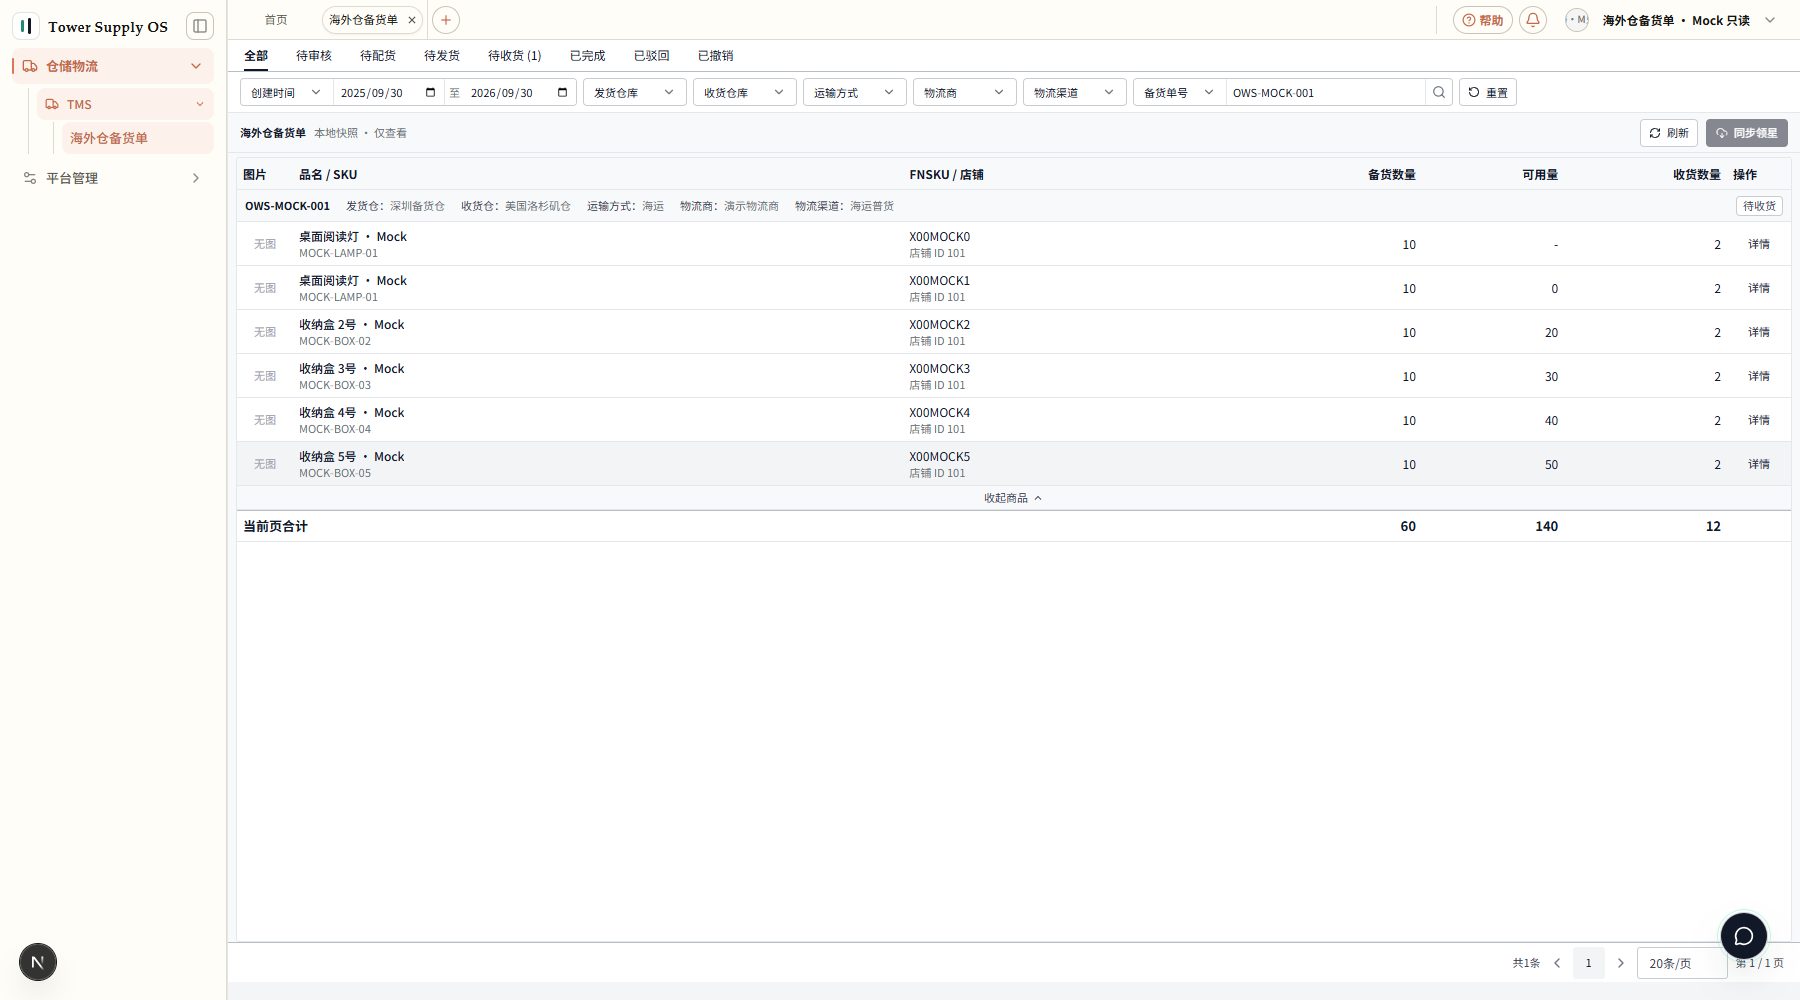1800x1000 pixels.
Task: Open the 发货仓库 dropdown
Action: click(635, 93)
